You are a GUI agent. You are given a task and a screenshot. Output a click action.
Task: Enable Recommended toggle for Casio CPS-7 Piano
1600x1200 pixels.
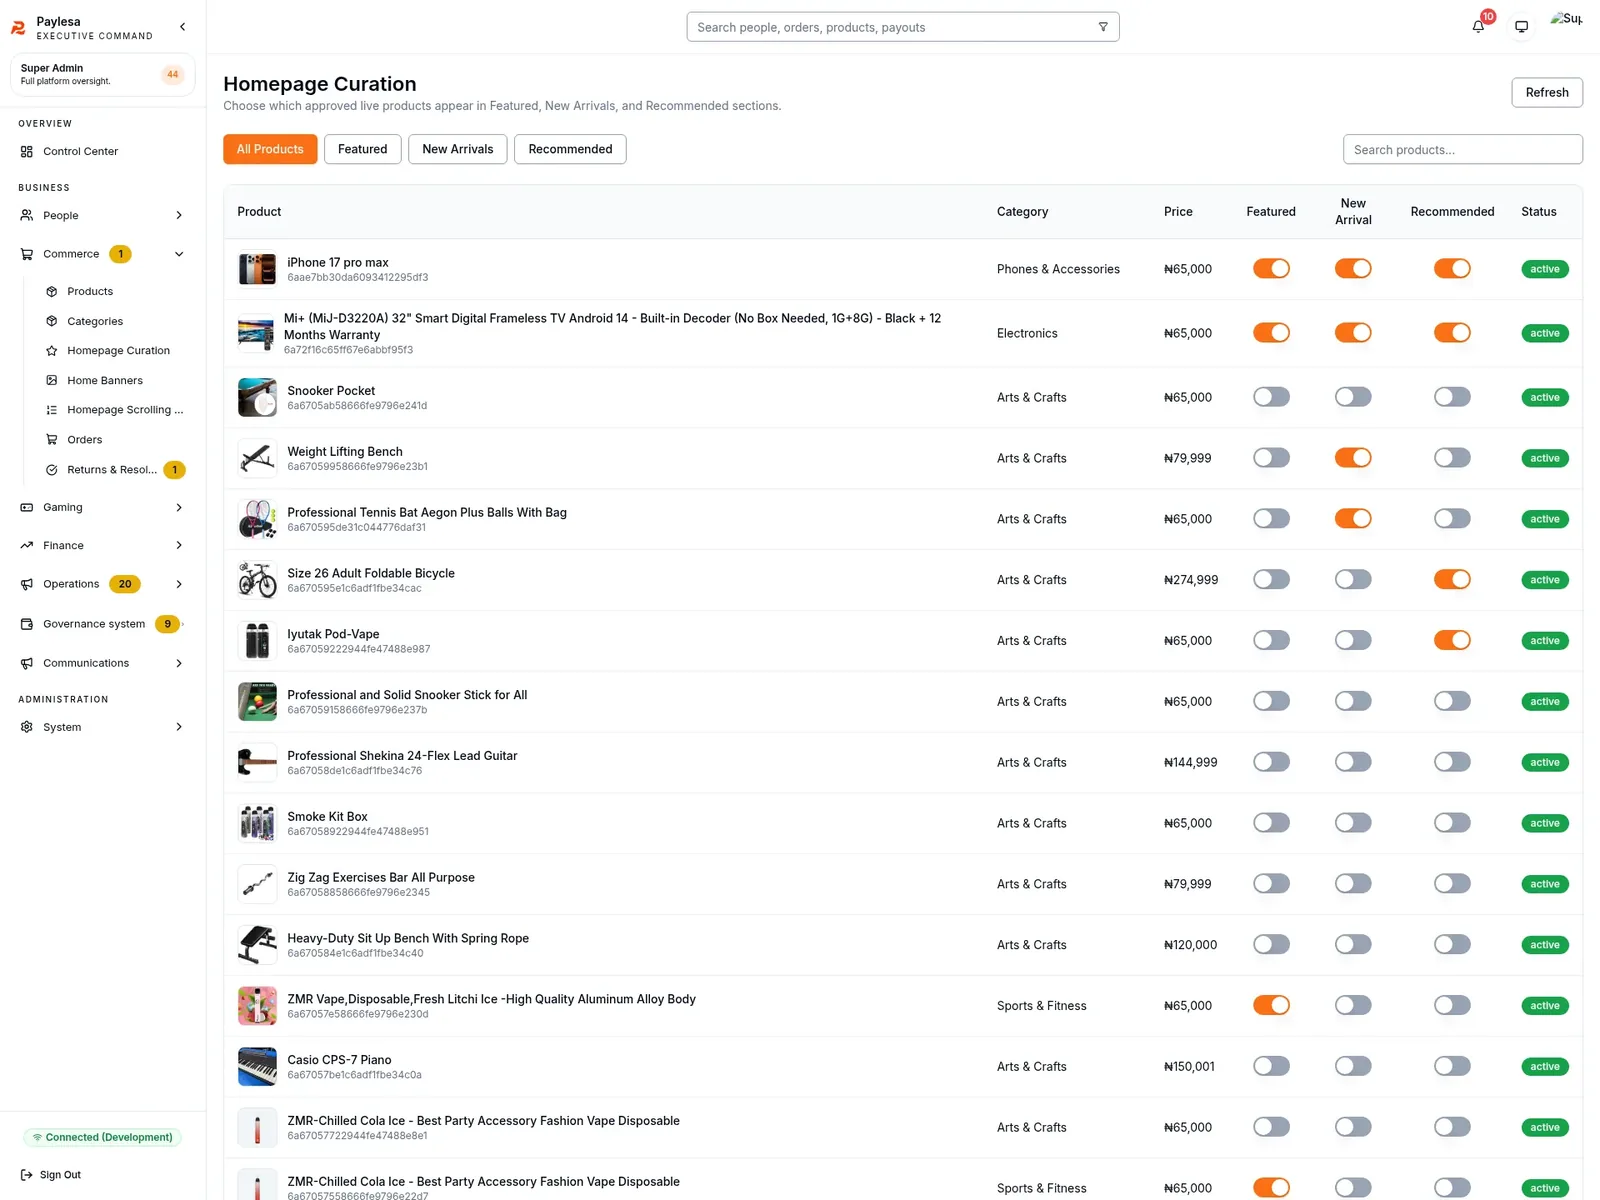(x=1452, y=1067)
